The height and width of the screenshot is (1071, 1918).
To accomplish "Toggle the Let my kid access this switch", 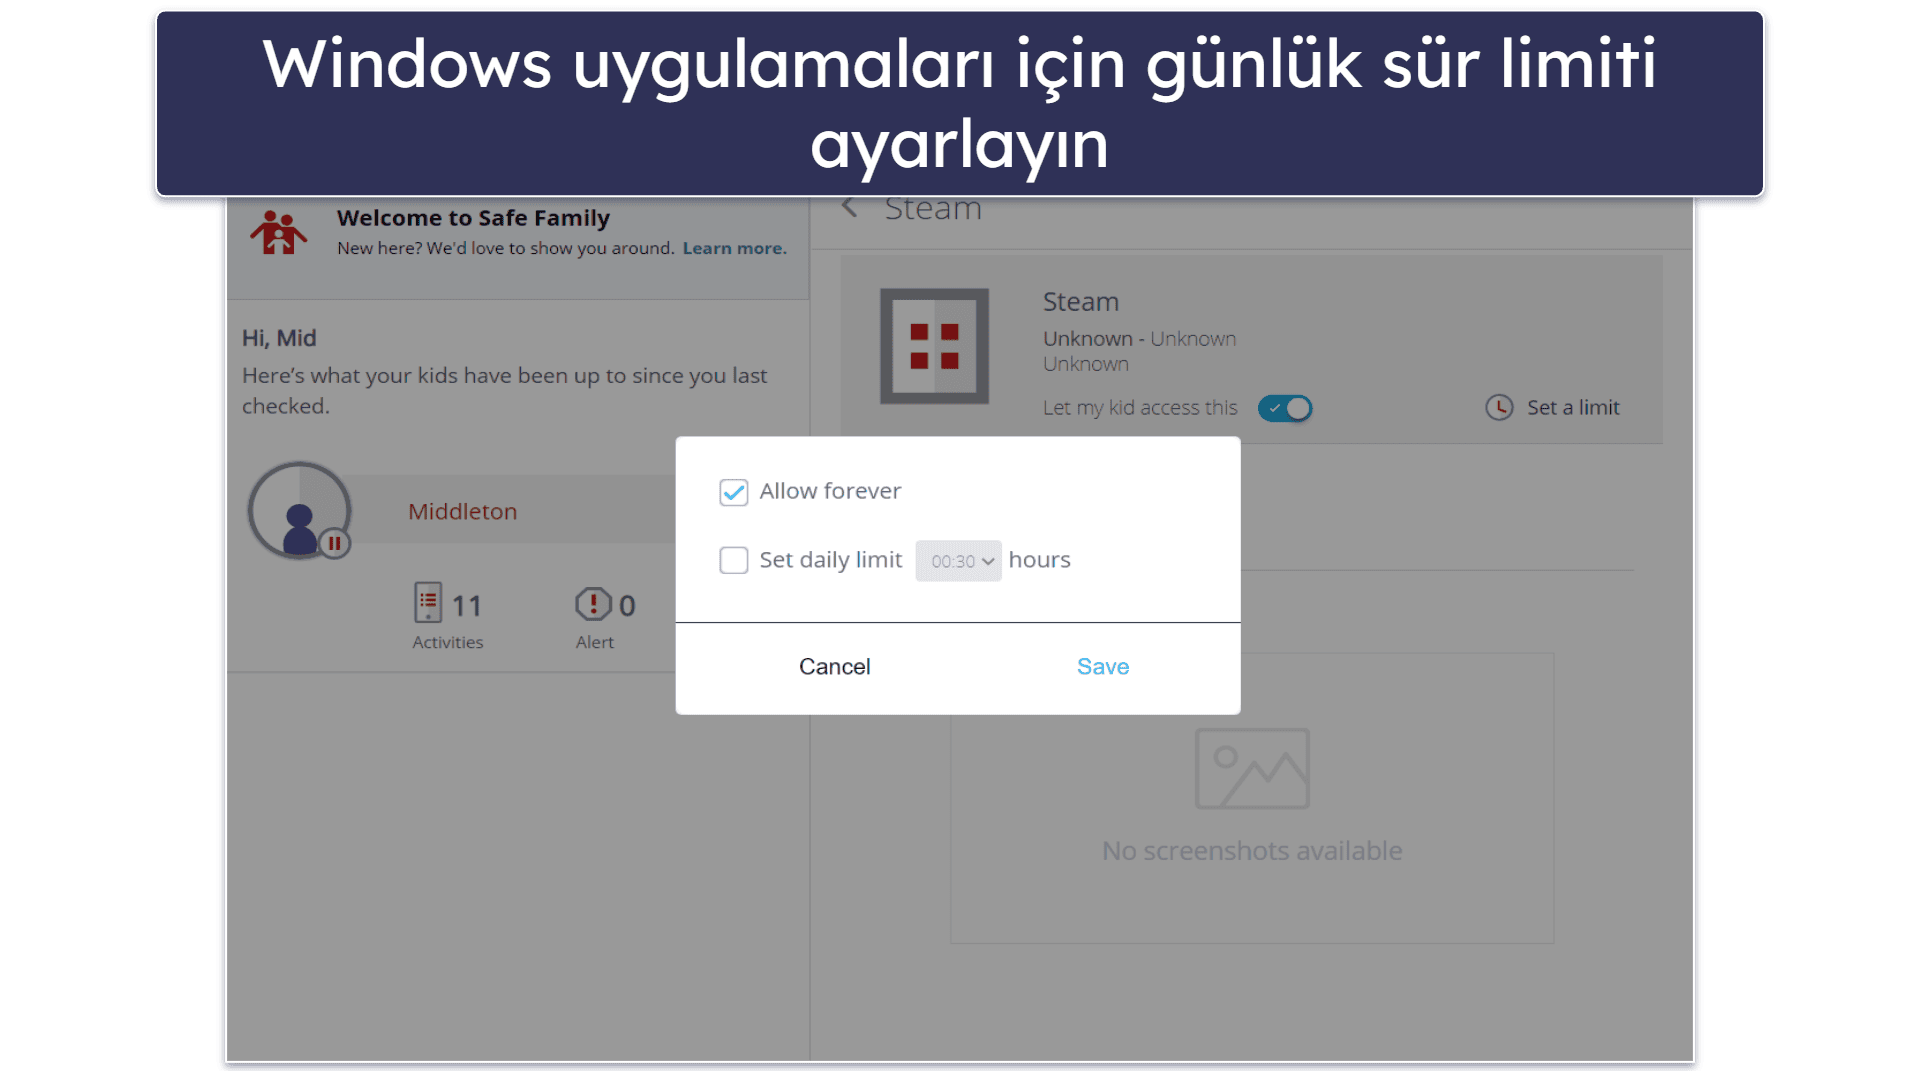I will point(1284,408).
